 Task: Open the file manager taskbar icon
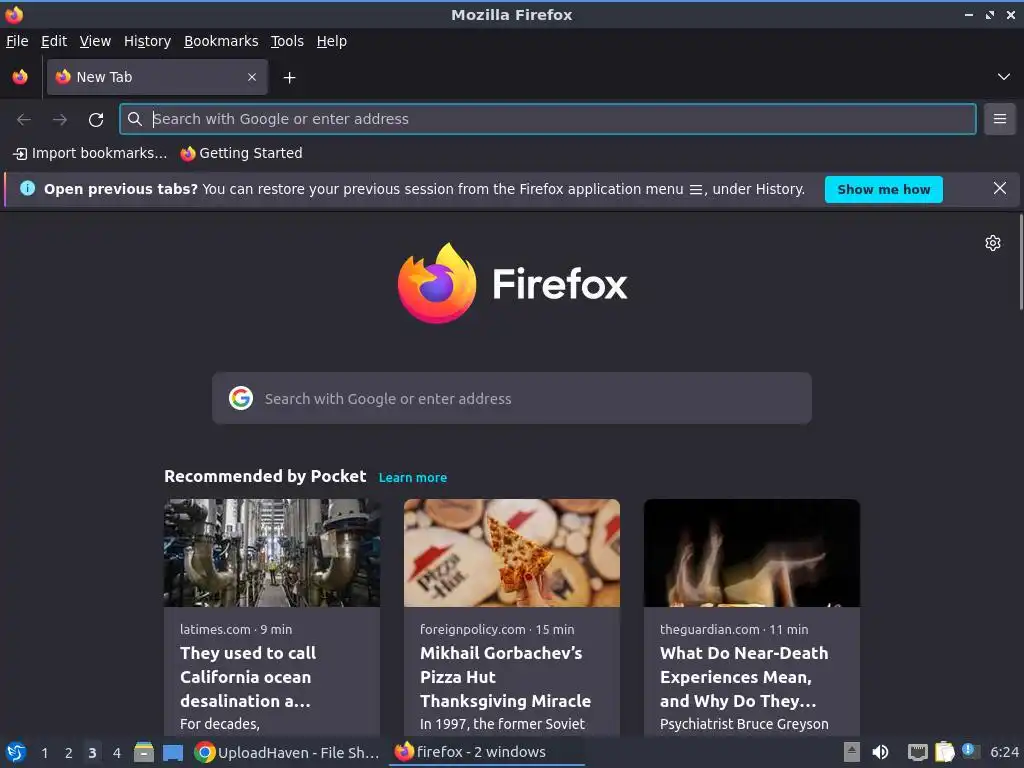[x=144, y=752]
